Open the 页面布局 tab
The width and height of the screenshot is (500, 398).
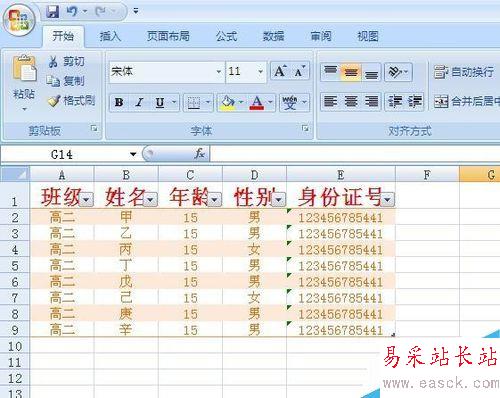coord(168,36)
